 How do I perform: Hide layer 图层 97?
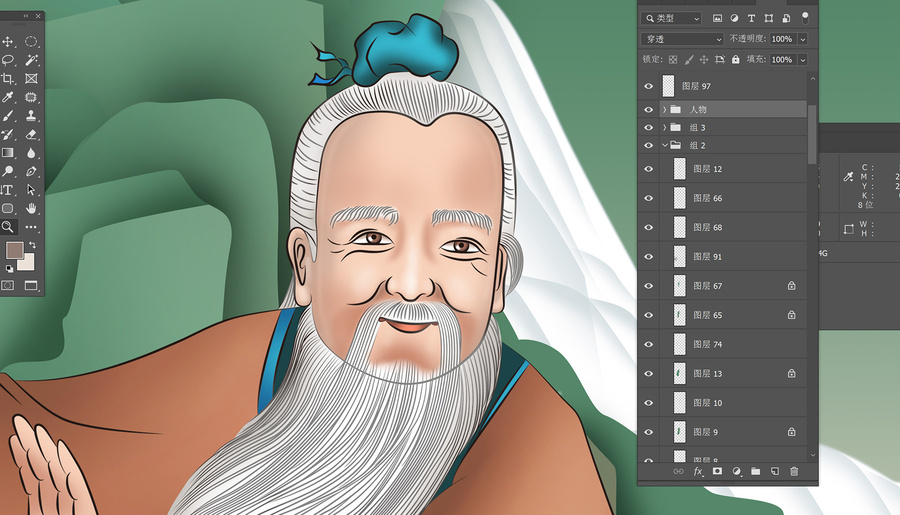point(649,86)
